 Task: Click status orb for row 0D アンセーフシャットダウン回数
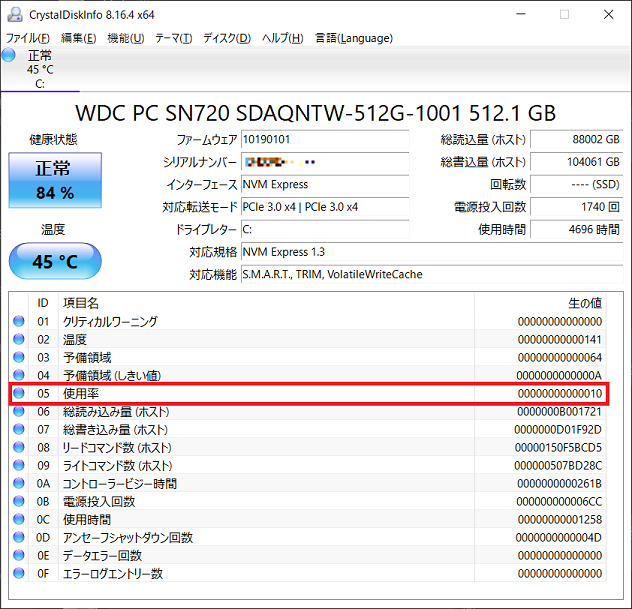[19, 537]
